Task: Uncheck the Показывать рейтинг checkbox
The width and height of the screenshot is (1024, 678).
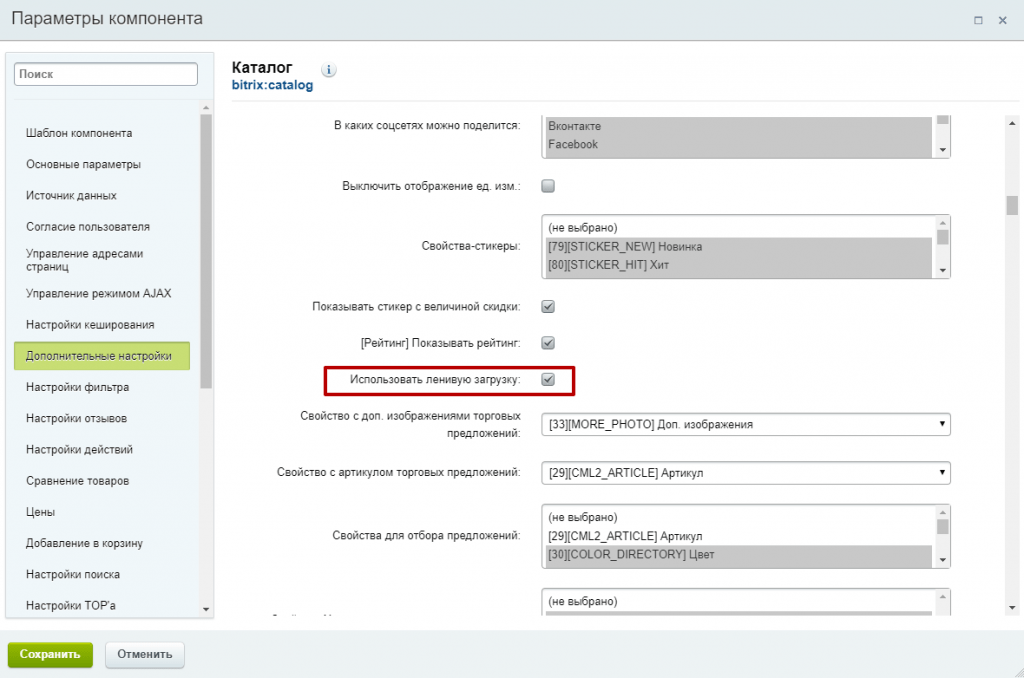Action: 548,343
